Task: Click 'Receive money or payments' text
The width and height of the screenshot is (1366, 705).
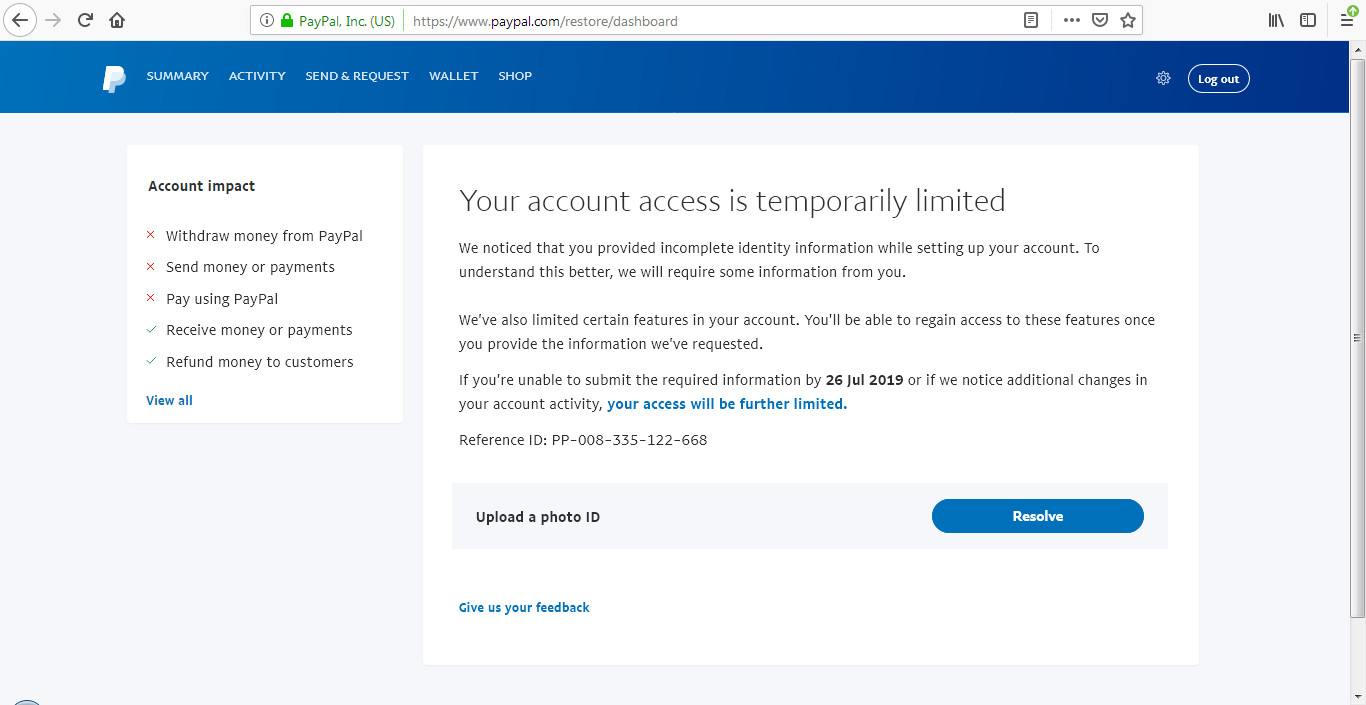Action: tap(259, 330)
